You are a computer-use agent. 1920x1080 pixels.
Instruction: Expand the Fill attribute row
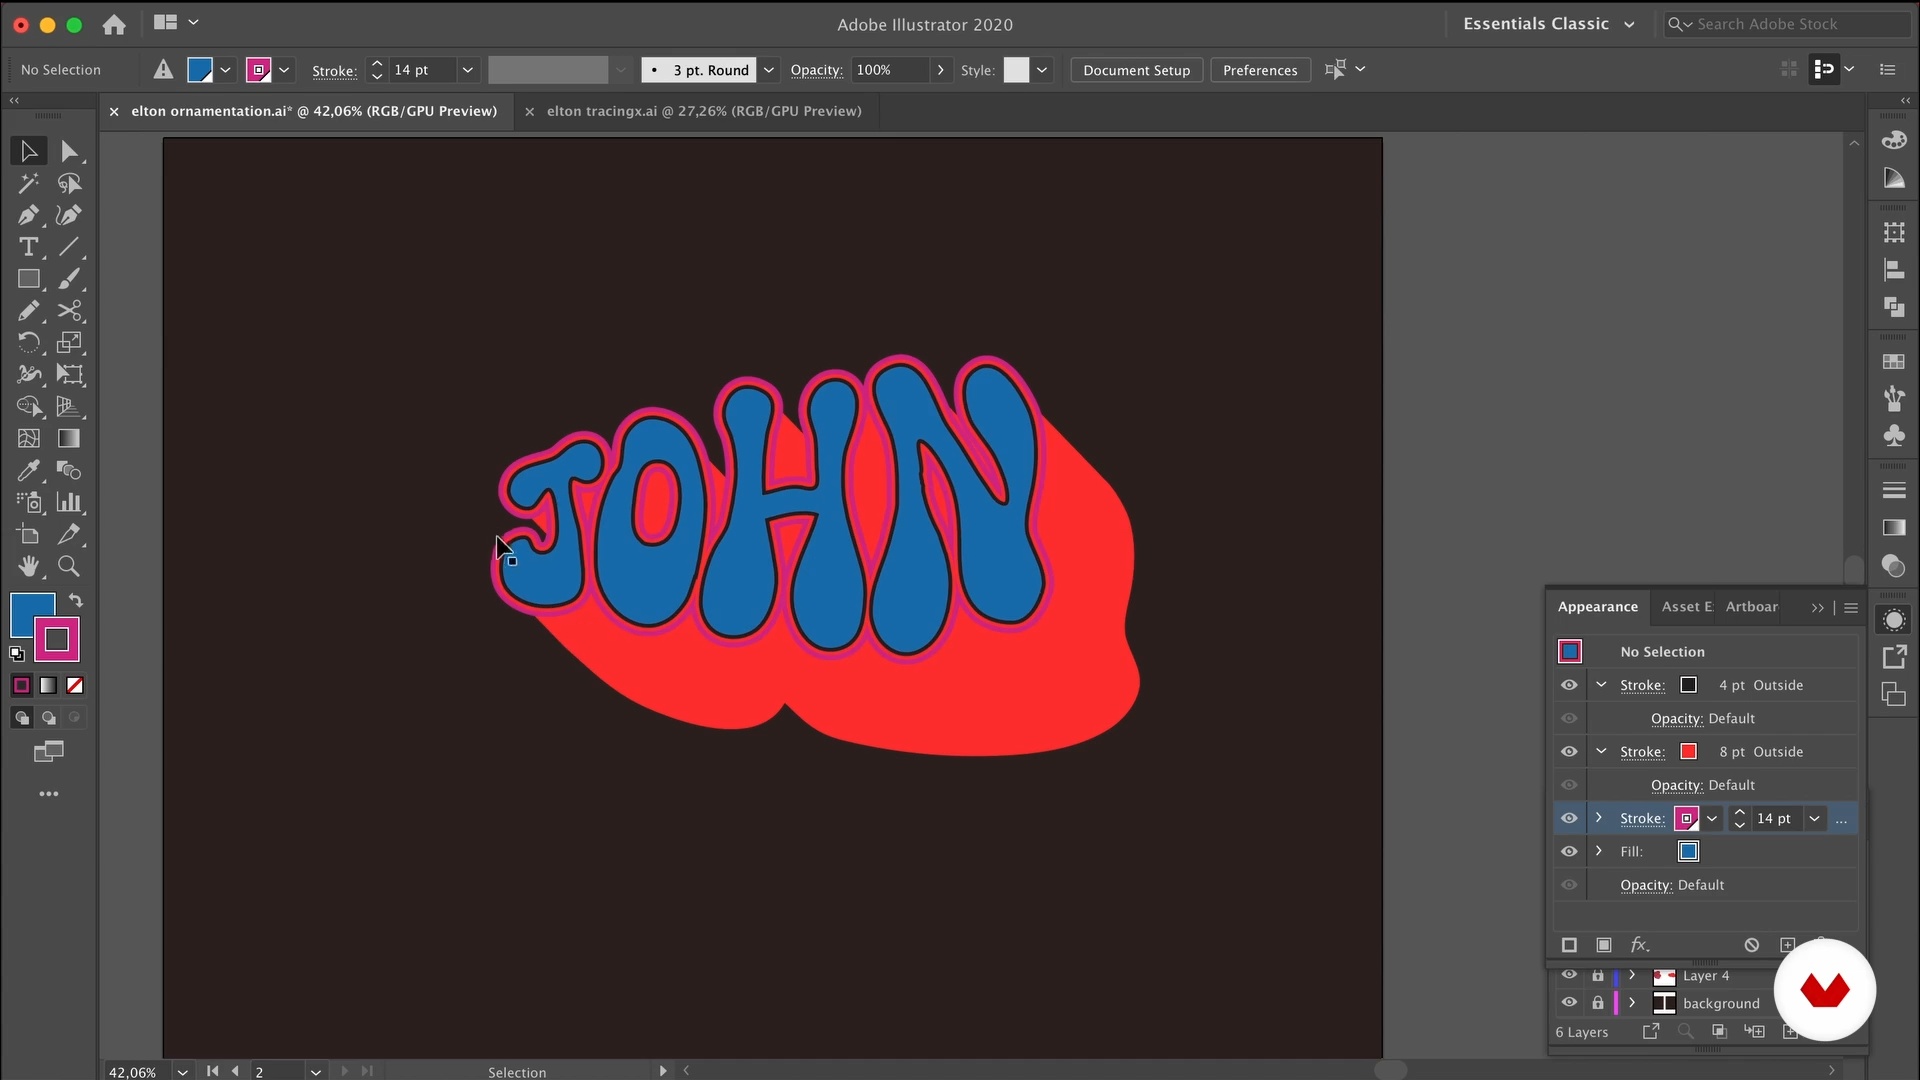coord(1599,851)
